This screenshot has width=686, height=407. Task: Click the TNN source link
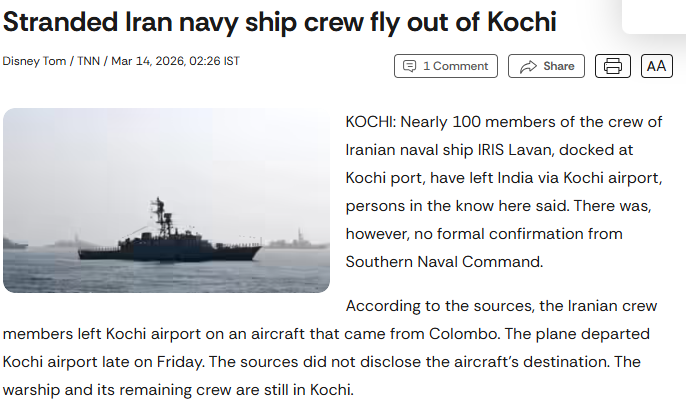[x=88, y=61]
